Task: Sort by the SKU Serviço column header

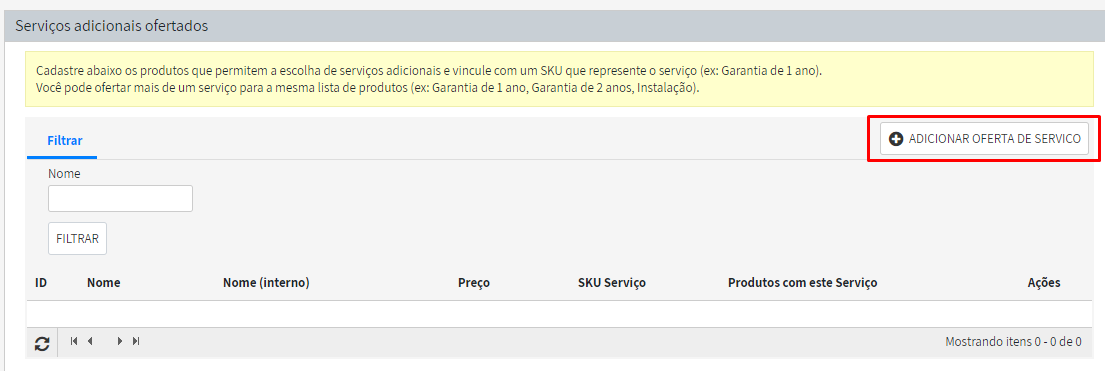Action: 612,283
